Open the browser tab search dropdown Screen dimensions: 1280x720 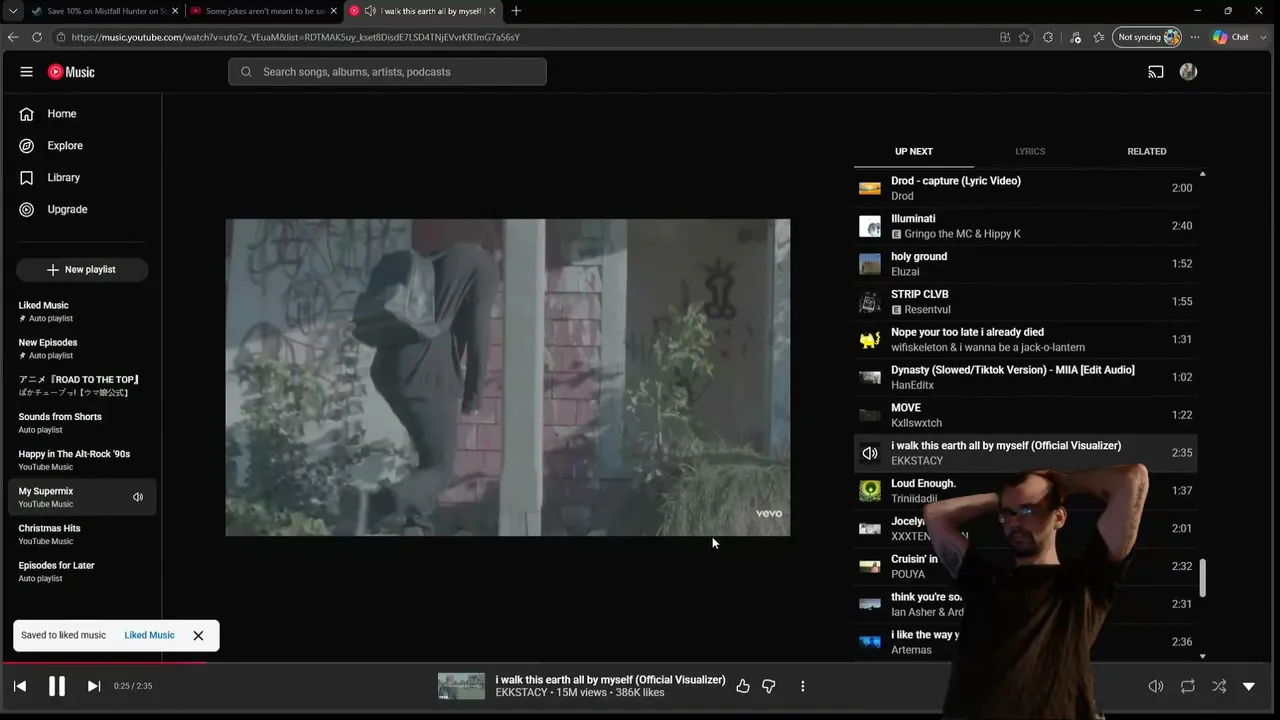tap(13, 11)
